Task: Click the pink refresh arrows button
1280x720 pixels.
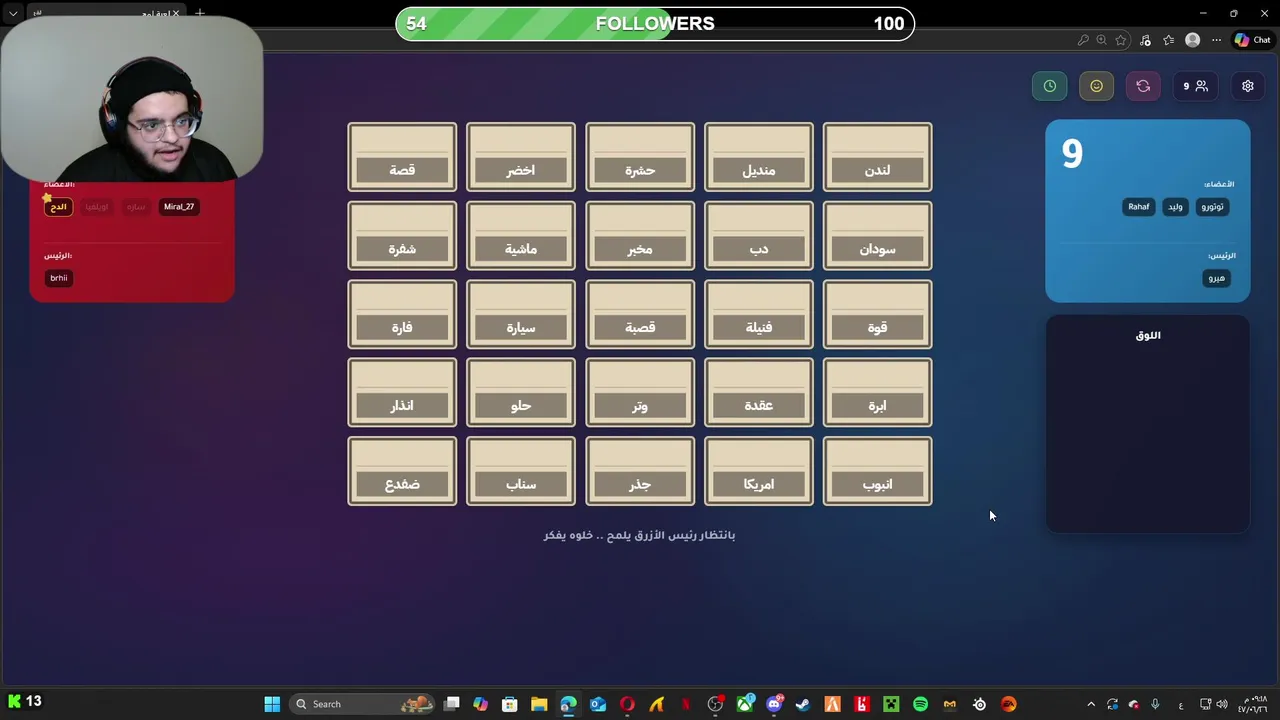Action: 1143,86
